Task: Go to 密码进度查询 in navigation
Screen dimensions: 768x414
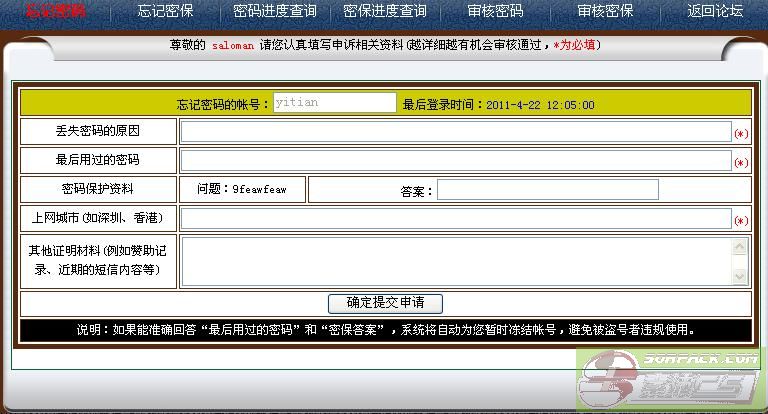Action: [x=274, y=12]
